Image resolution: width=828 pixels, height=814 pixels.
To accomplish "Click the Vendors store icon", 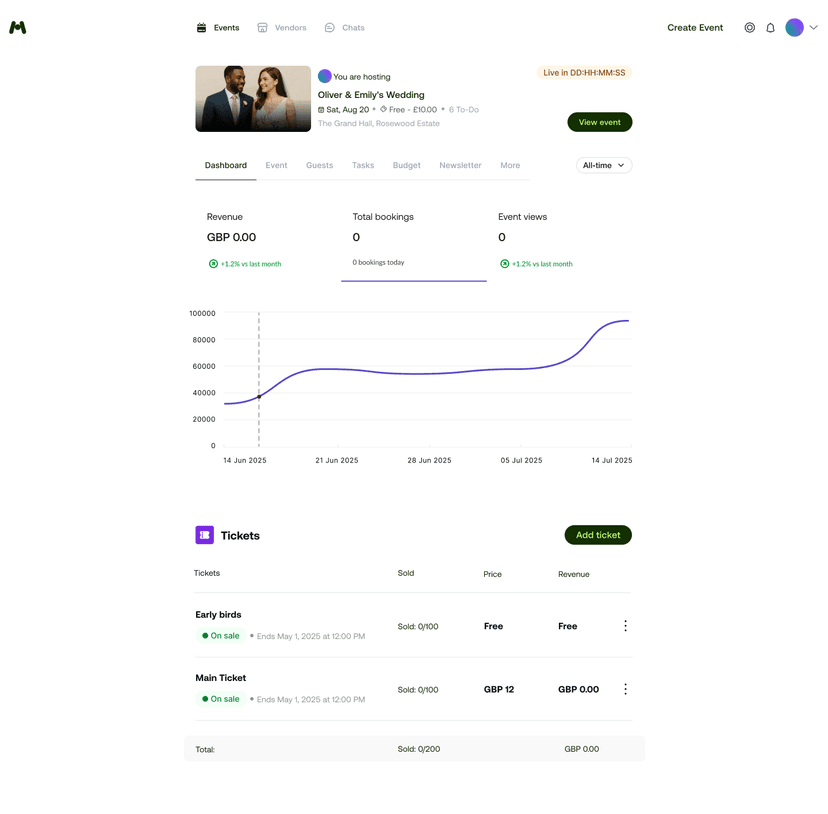I will (262, 28).
